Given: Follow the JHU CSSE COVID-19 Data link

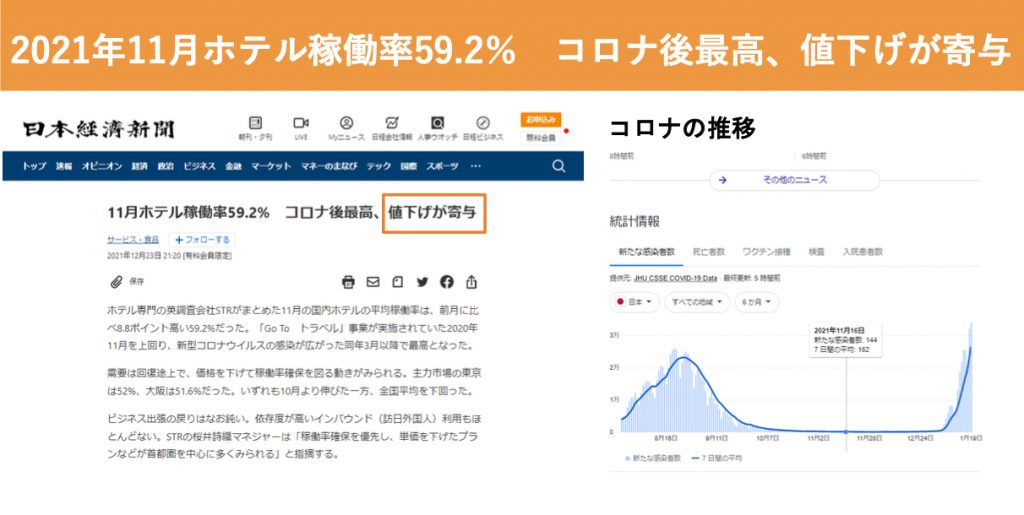Looking at the screenshot, I should (x=676, y=278).
